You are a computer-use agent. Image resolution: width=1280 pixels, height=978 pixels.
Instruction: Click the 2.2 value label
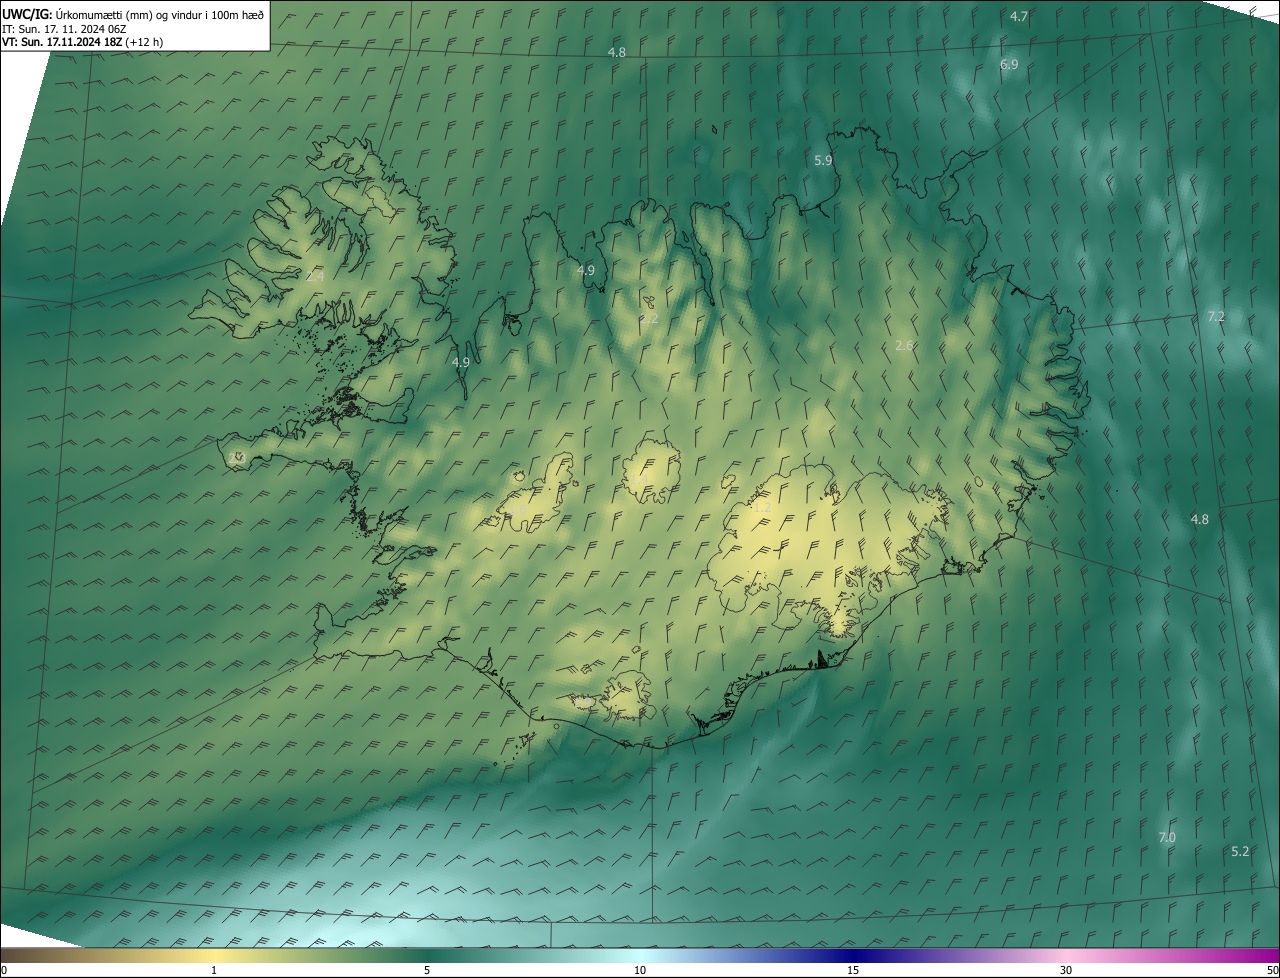coord(650,320)
